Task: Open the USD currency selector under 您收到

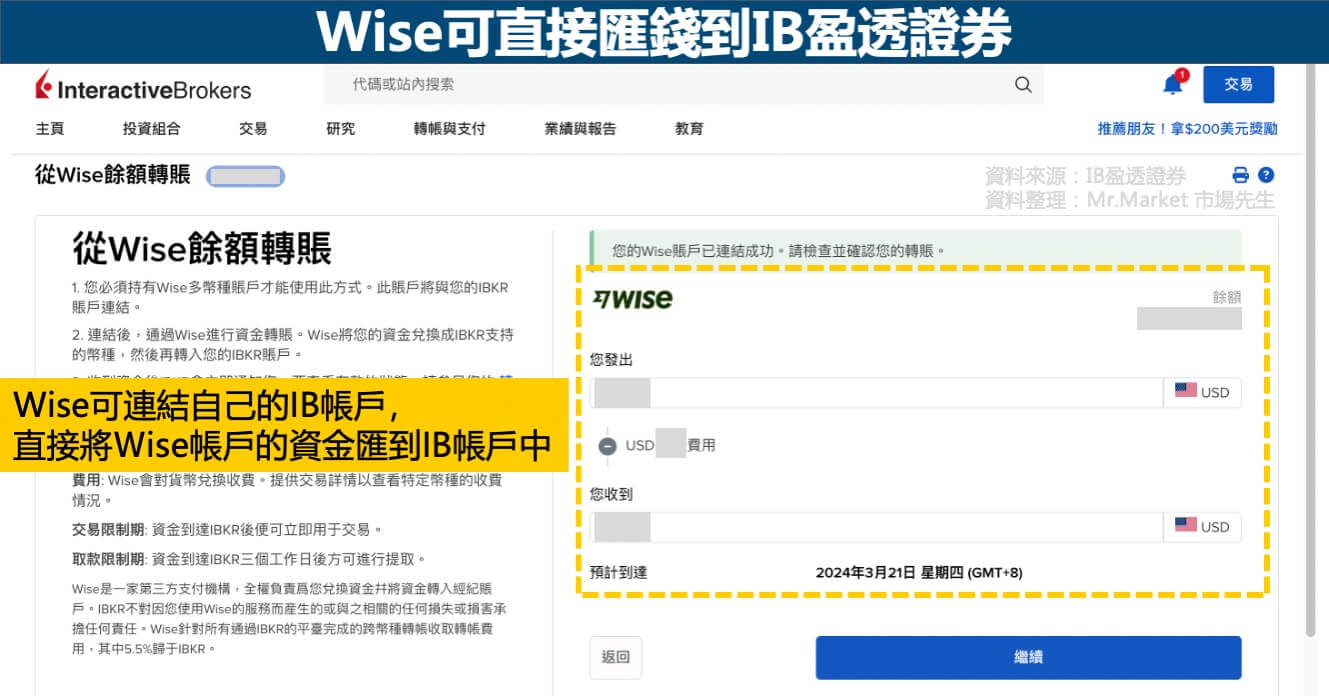Action: [x=1202, y=527]
